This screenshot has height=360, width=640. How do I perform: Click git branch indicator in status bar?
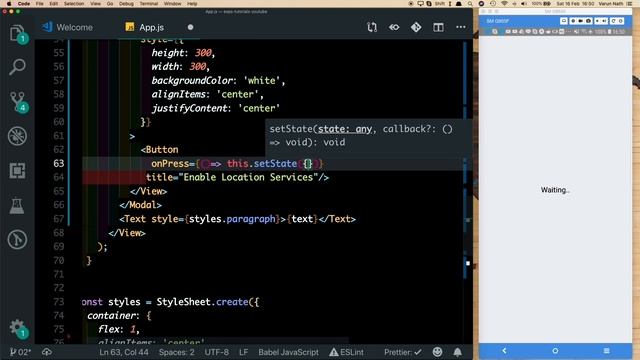coord(20,352)
